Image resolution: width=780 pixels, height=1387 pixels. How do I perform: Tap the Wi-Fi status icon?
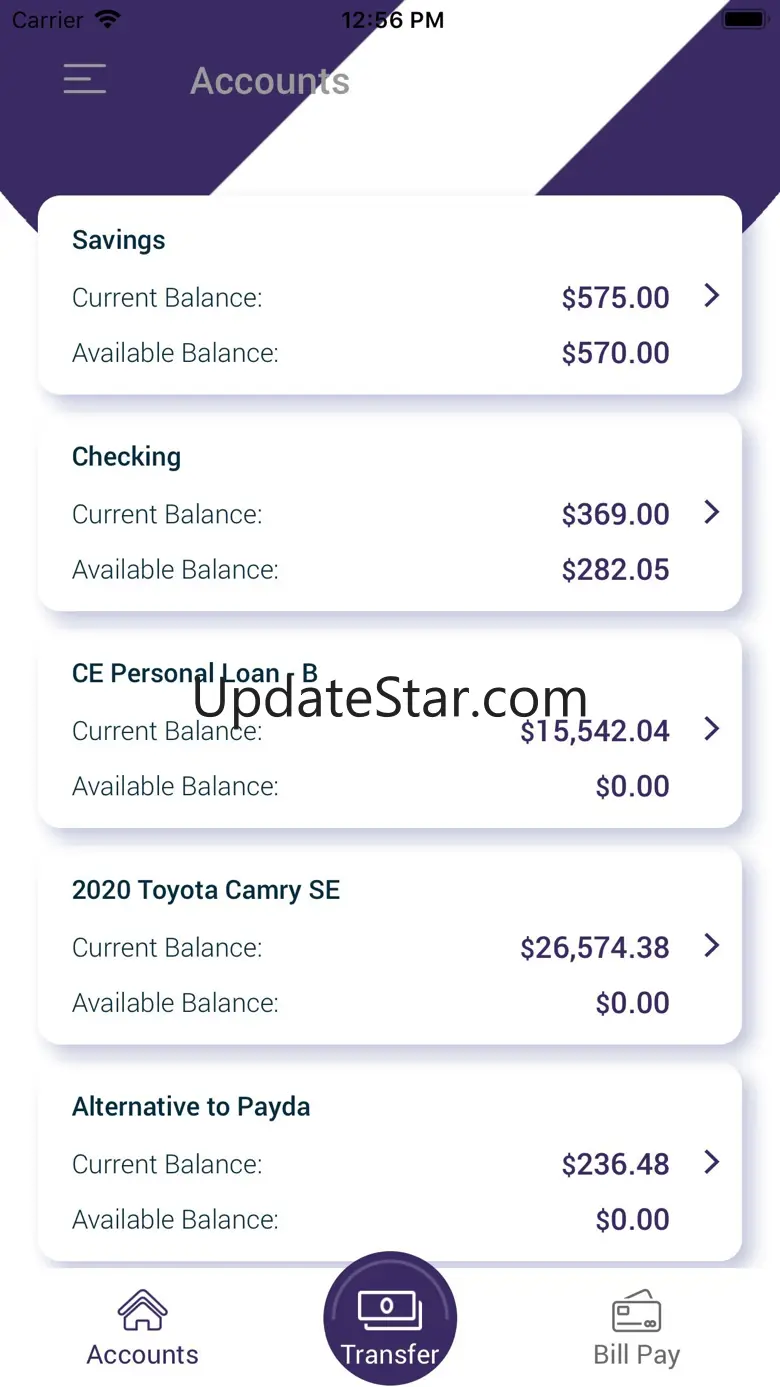pyautogui.click(x=108, y=20)
